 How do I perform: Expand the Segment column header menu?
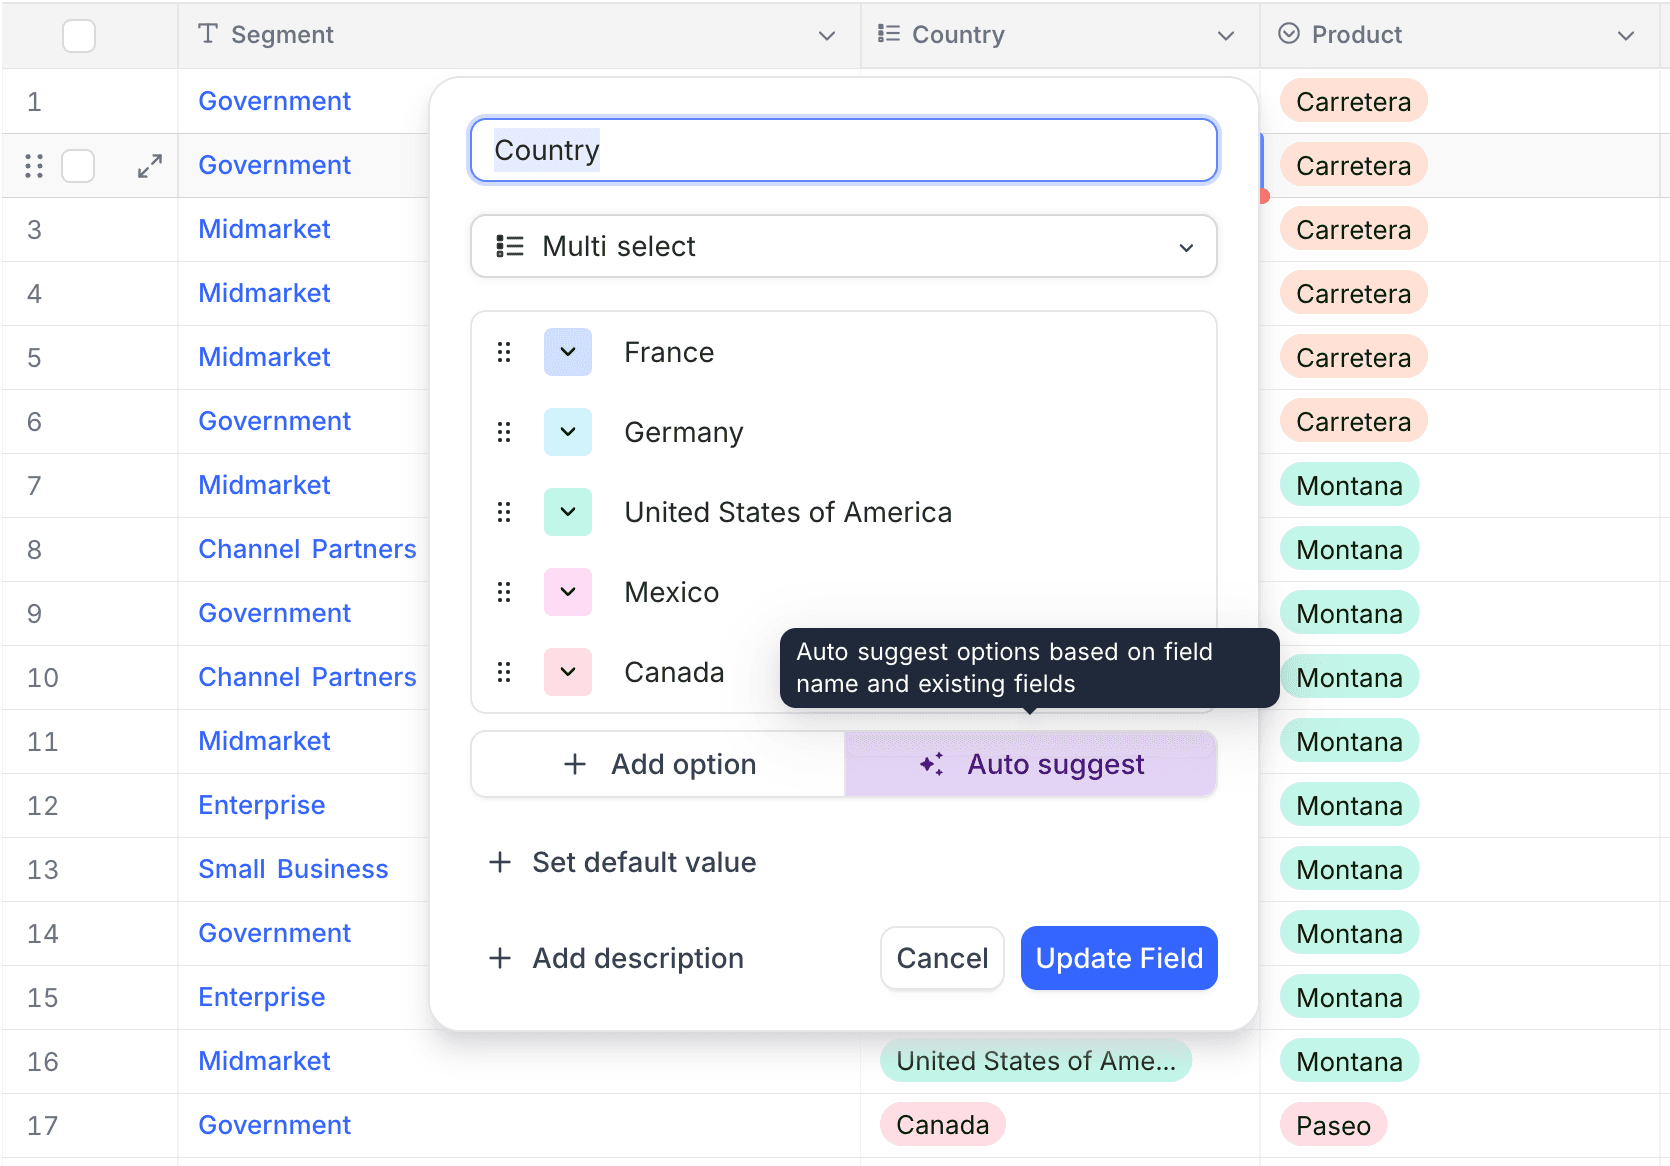826,36
